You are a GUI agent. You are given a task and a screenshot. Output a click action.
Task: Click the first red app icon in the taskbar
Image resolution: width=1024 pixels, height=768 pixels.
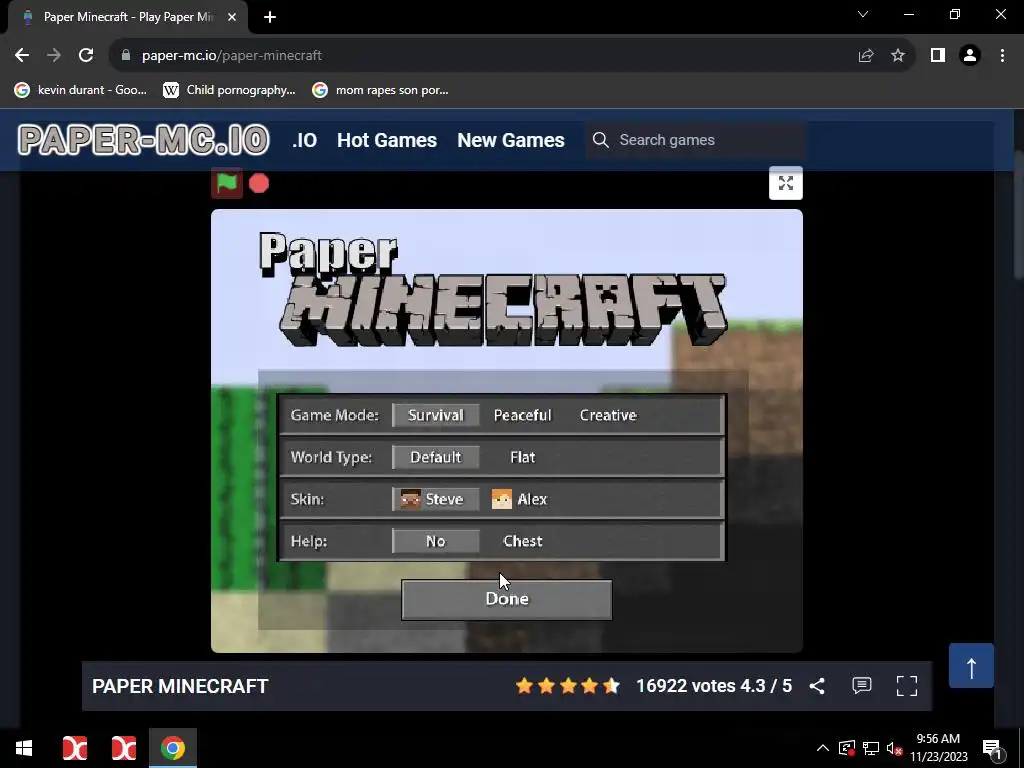(x=74, y=748)
